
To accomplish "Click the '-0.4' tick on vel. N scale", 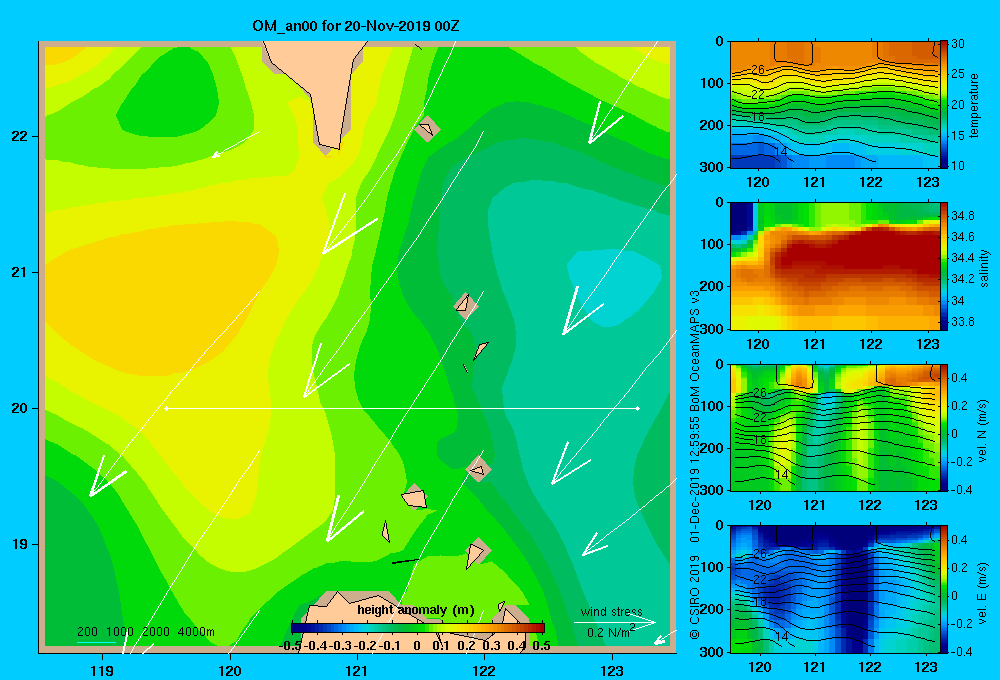I will coord(961,490).
